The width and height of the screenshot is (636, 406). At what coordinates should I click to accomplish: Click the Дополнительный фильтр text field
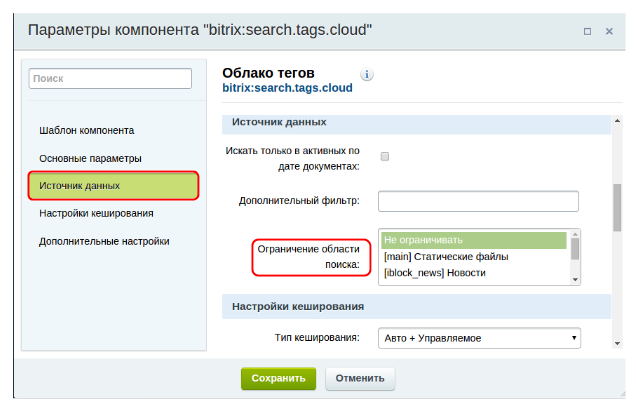coord(479,201)
